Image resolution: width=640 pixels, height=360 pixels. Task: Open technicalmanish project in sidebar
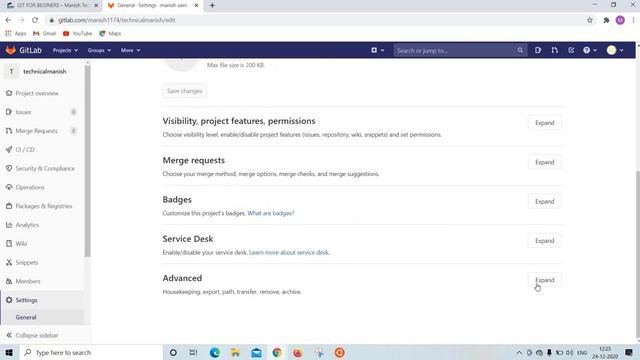click(44, 71)
